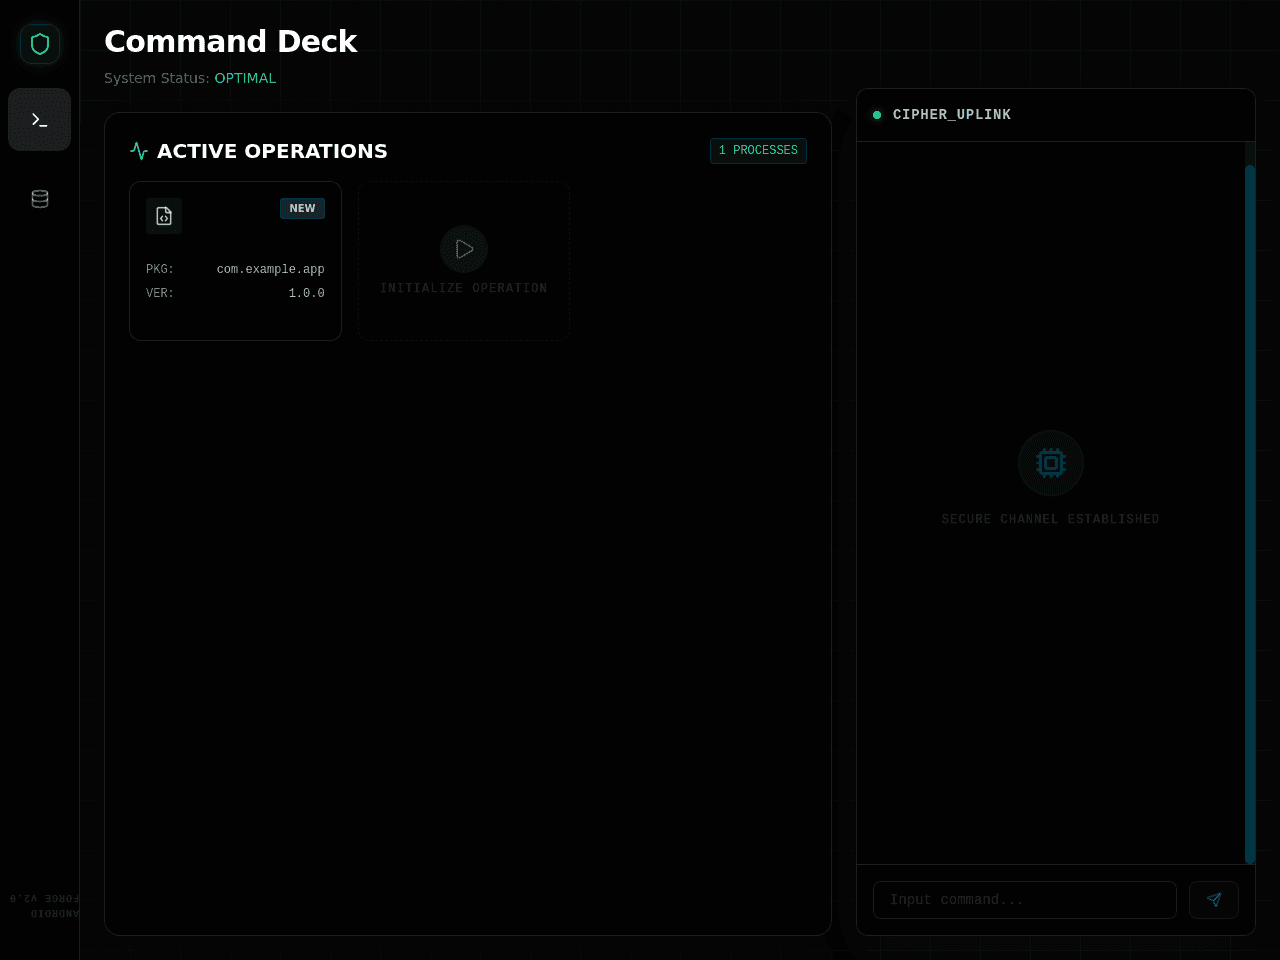Click the SECURE CHANNEL ESTABLISHED text

(1051, 519)
